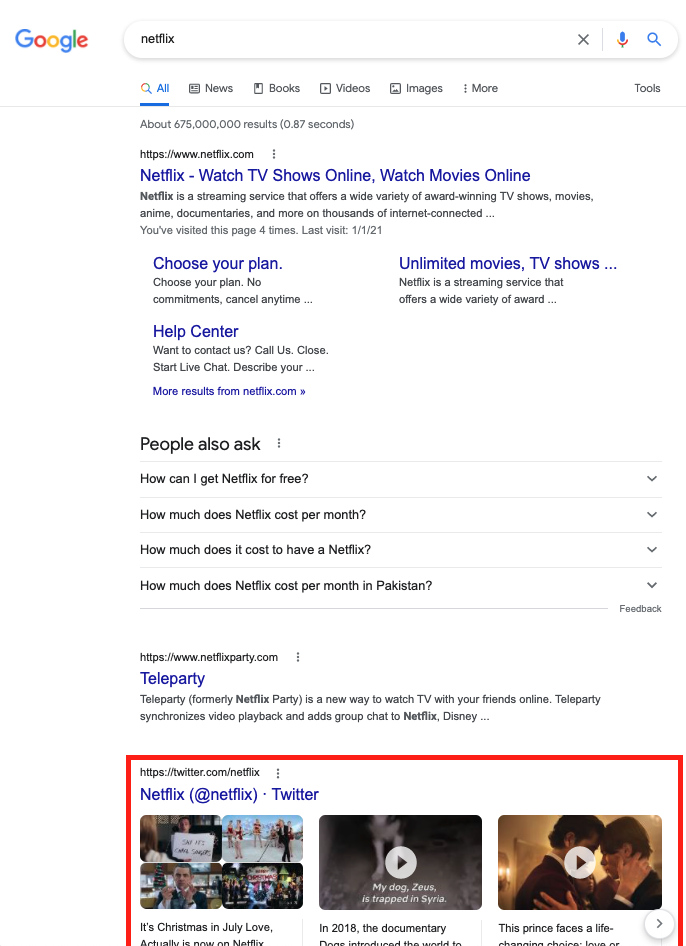
Task: Click the https://www.netflix.com URL text
Action: [x=197, y=154]
